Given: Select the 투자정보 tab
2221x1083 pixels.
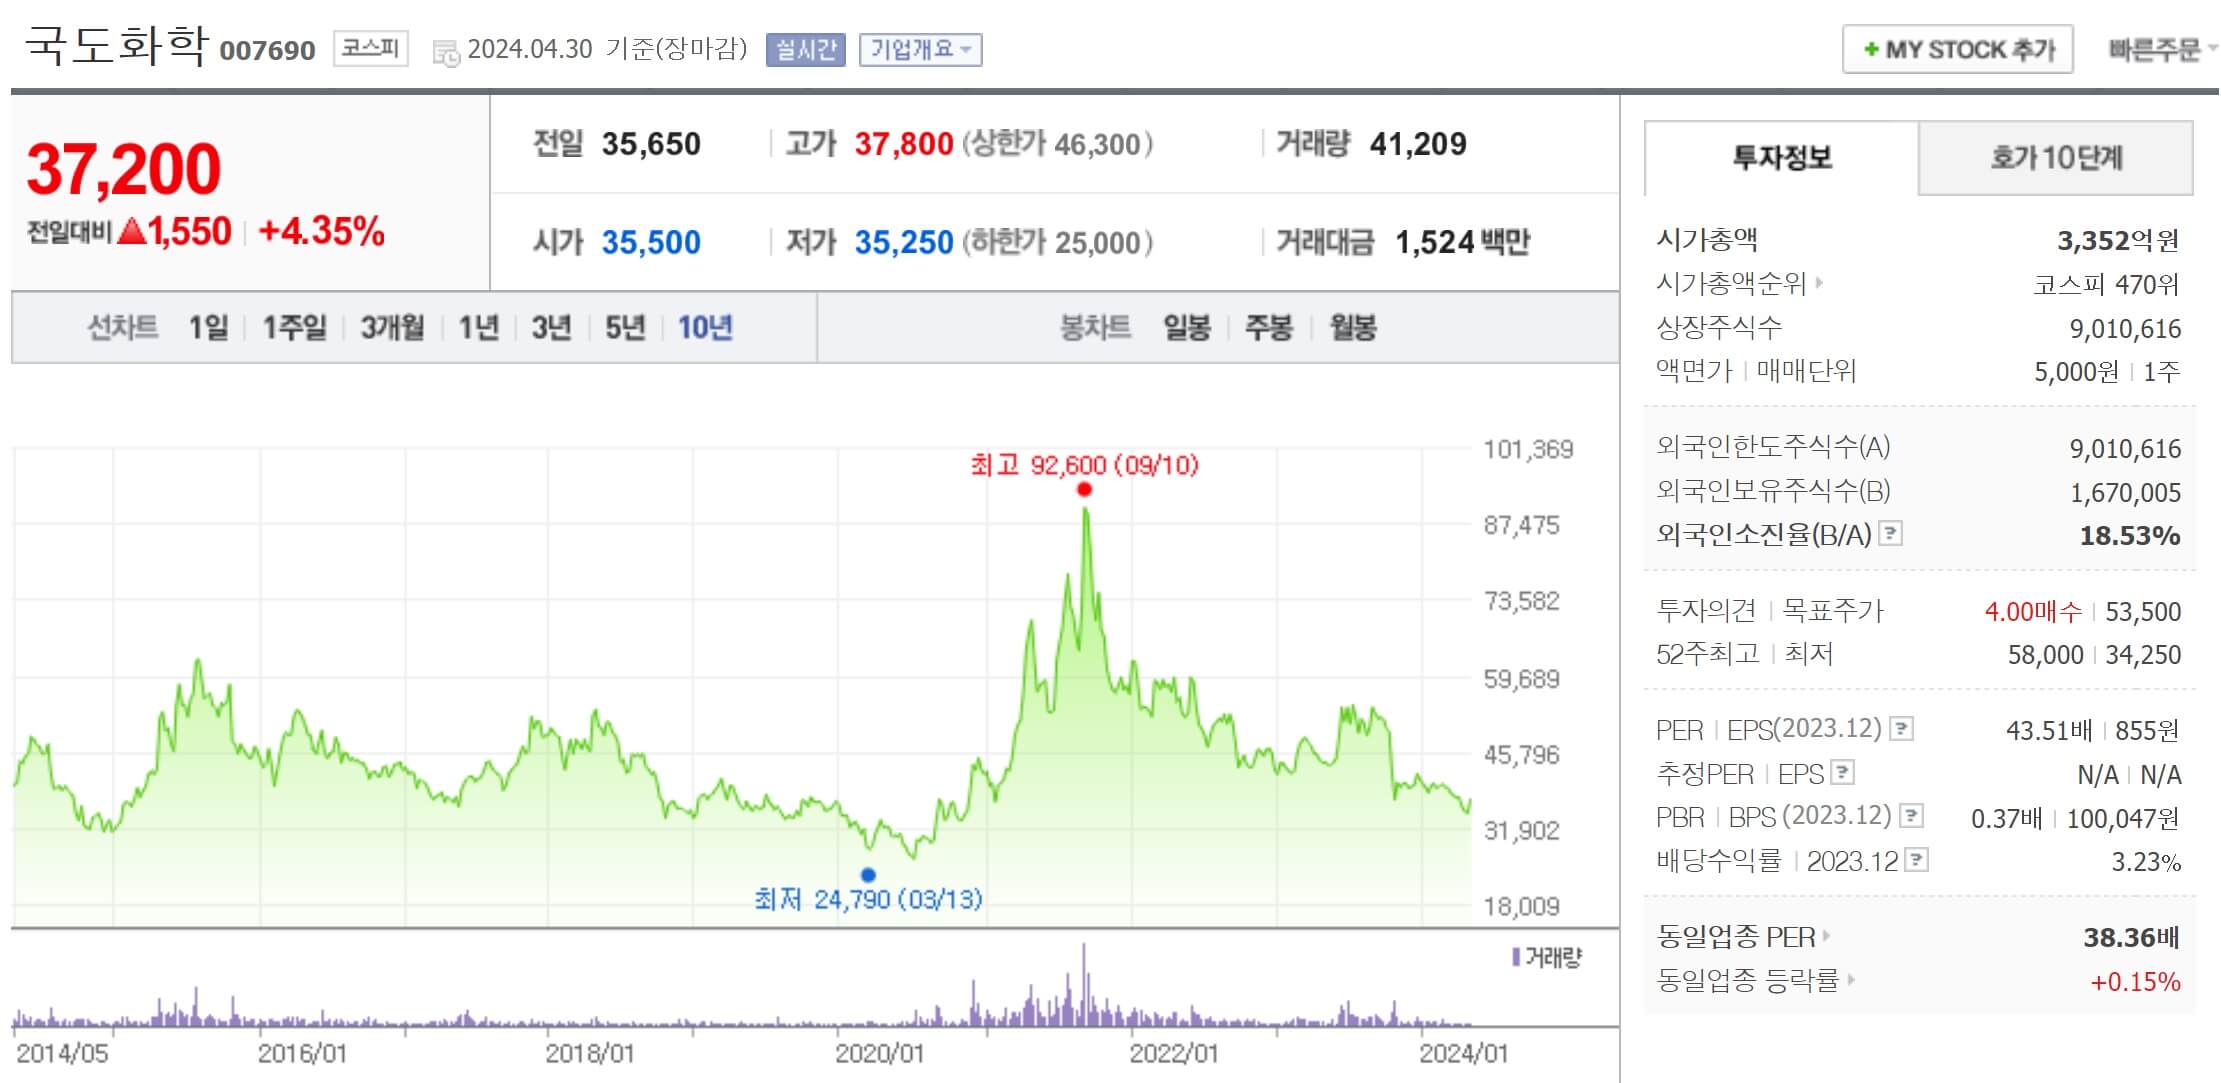Looking at the screenshot, I should (x=1781, y=158).
